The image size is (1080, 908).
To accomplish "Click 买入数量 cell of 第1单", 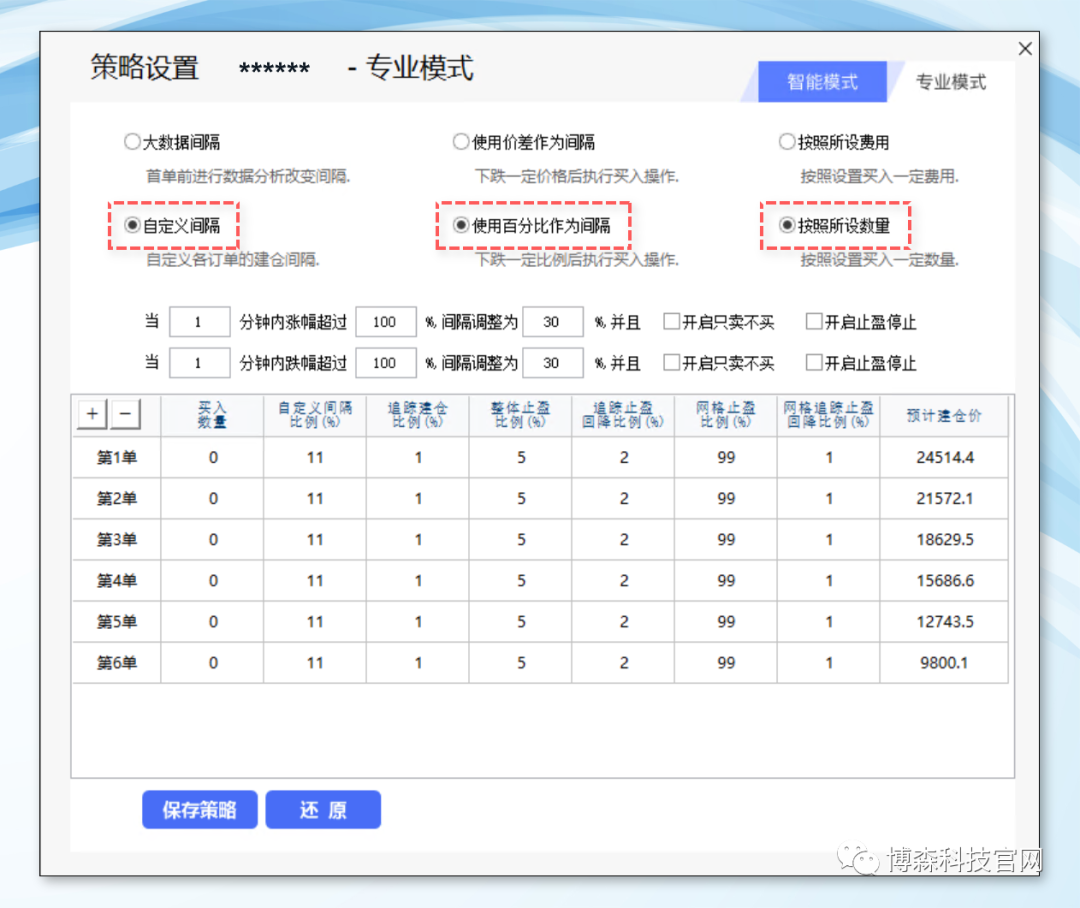I will pyautogui.click(x=213, y=457).
